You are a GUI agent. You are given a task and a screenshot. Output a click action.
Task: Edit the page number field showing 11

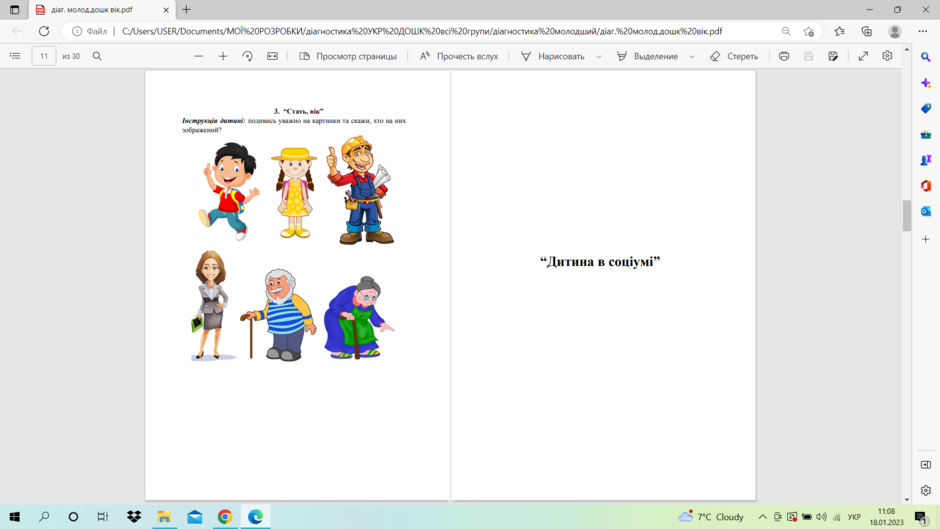tap(44, 56)
